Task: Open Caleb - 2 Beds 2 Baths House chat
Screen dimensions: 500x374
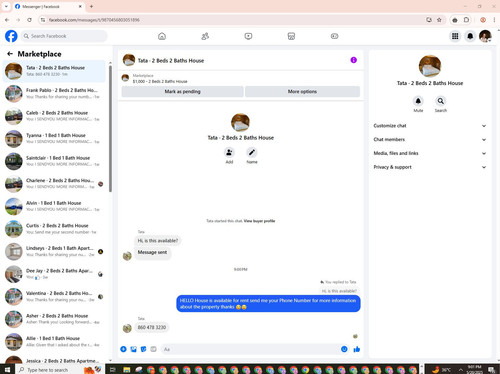Action: (x=54, y=116)
